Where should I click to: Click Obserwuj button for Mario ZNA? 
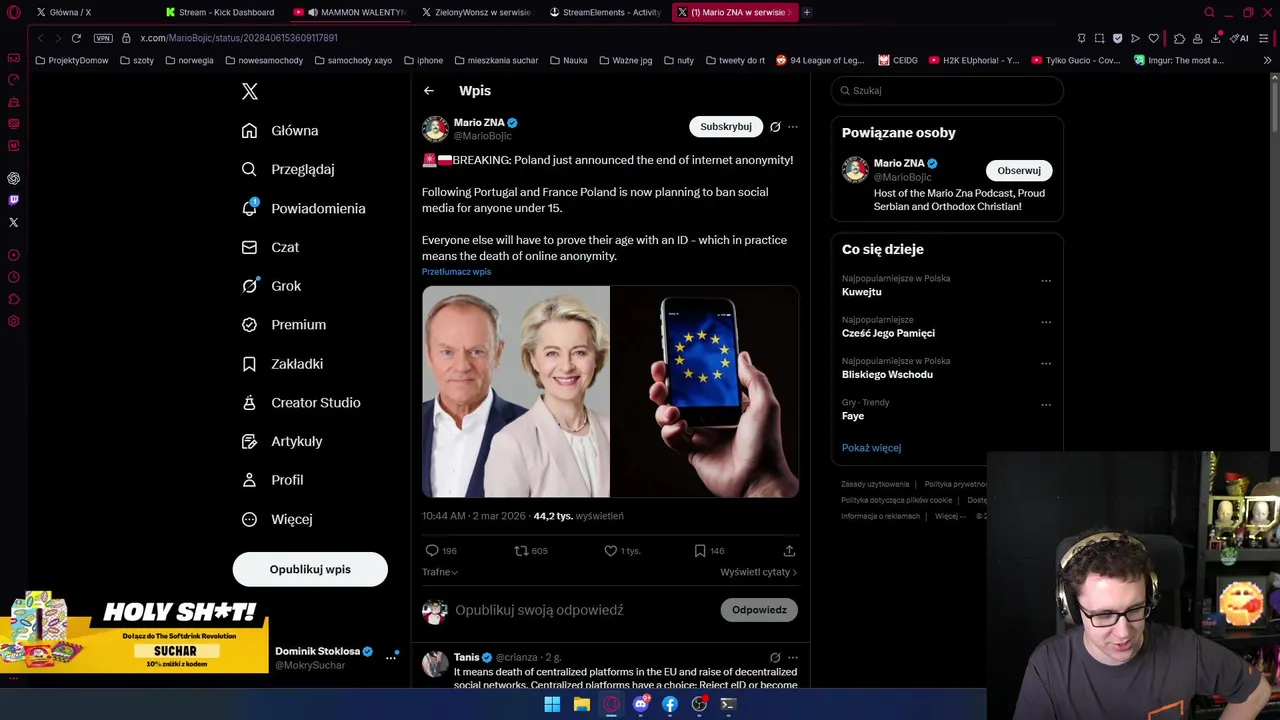point(1019,170)
